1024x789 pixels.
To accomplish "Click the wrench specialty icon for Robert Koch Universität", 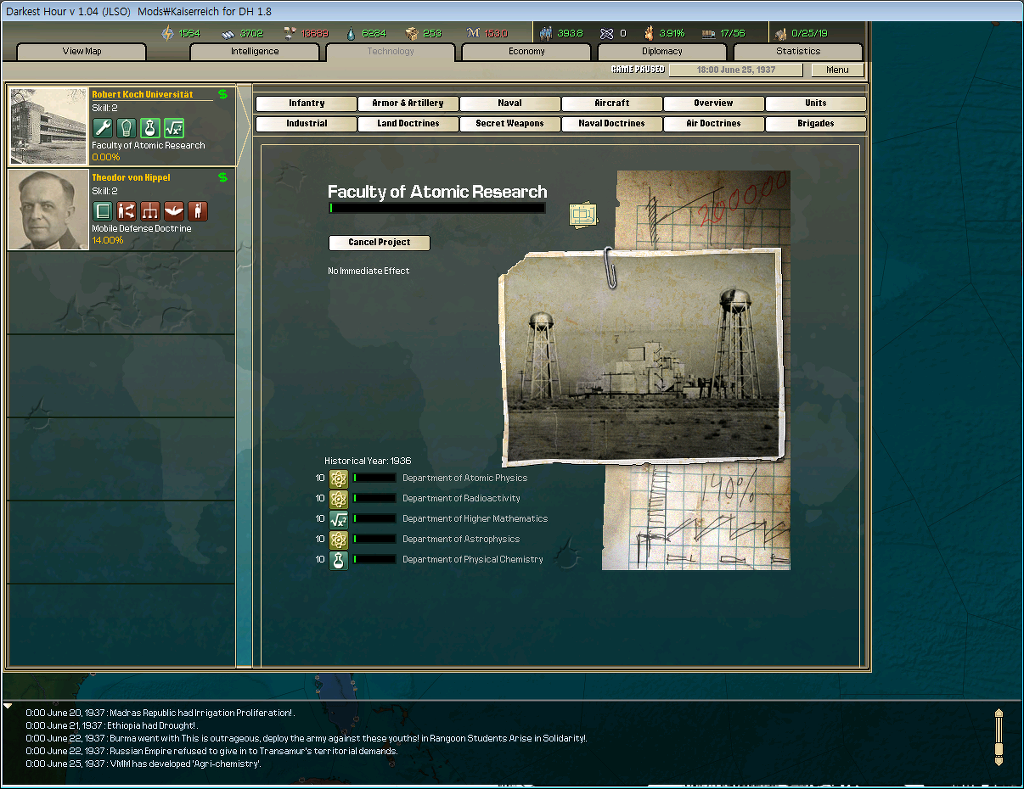I will click(x=102, y=128).
